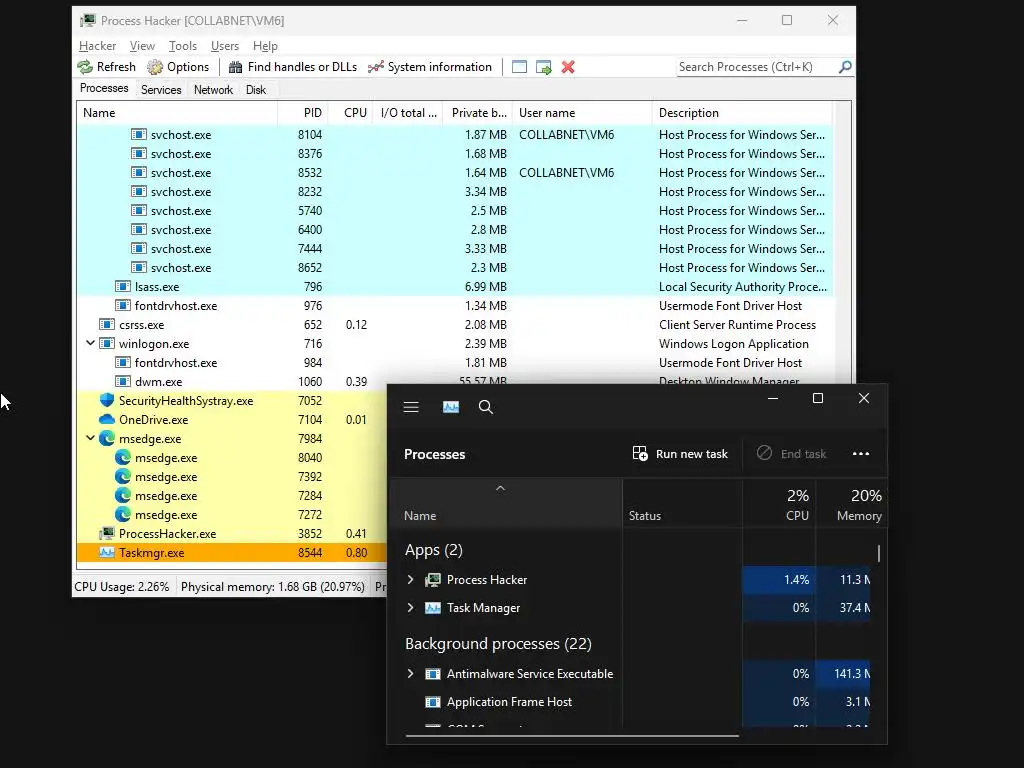The width and height of the screenshot is (1024, 768).
Task: Click the Task Manager search icon
Action: (485, 407)
